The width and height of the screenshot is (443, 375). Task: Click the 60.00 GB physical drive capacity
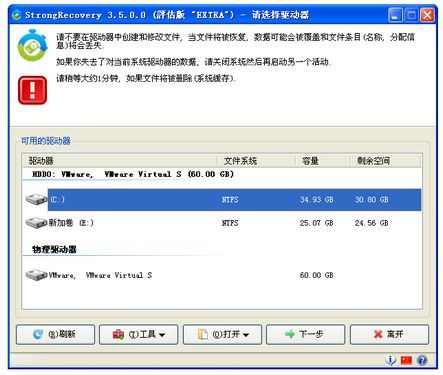click(x=316, y=275)
